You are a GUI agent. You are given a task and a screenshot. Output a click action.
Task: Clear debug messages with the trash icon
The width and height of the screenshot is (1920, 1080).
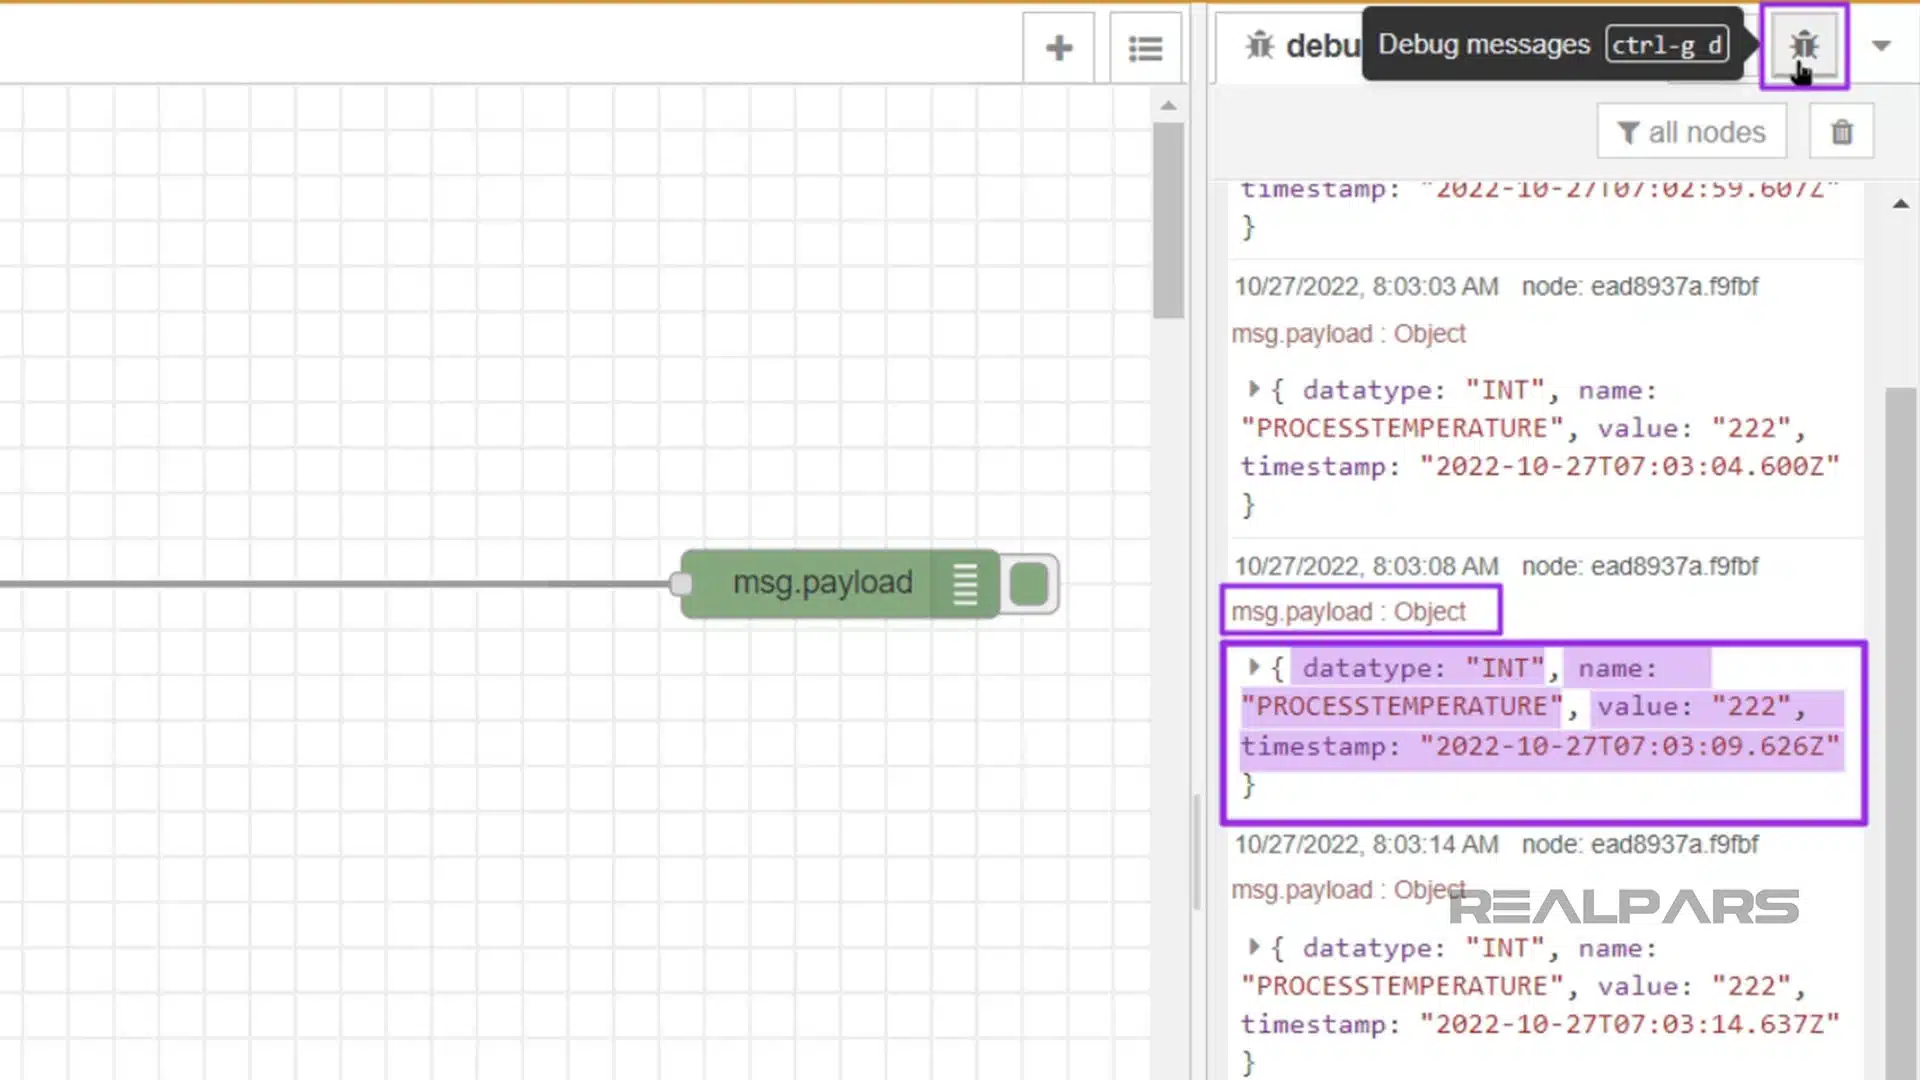[x=1841, y=132]
